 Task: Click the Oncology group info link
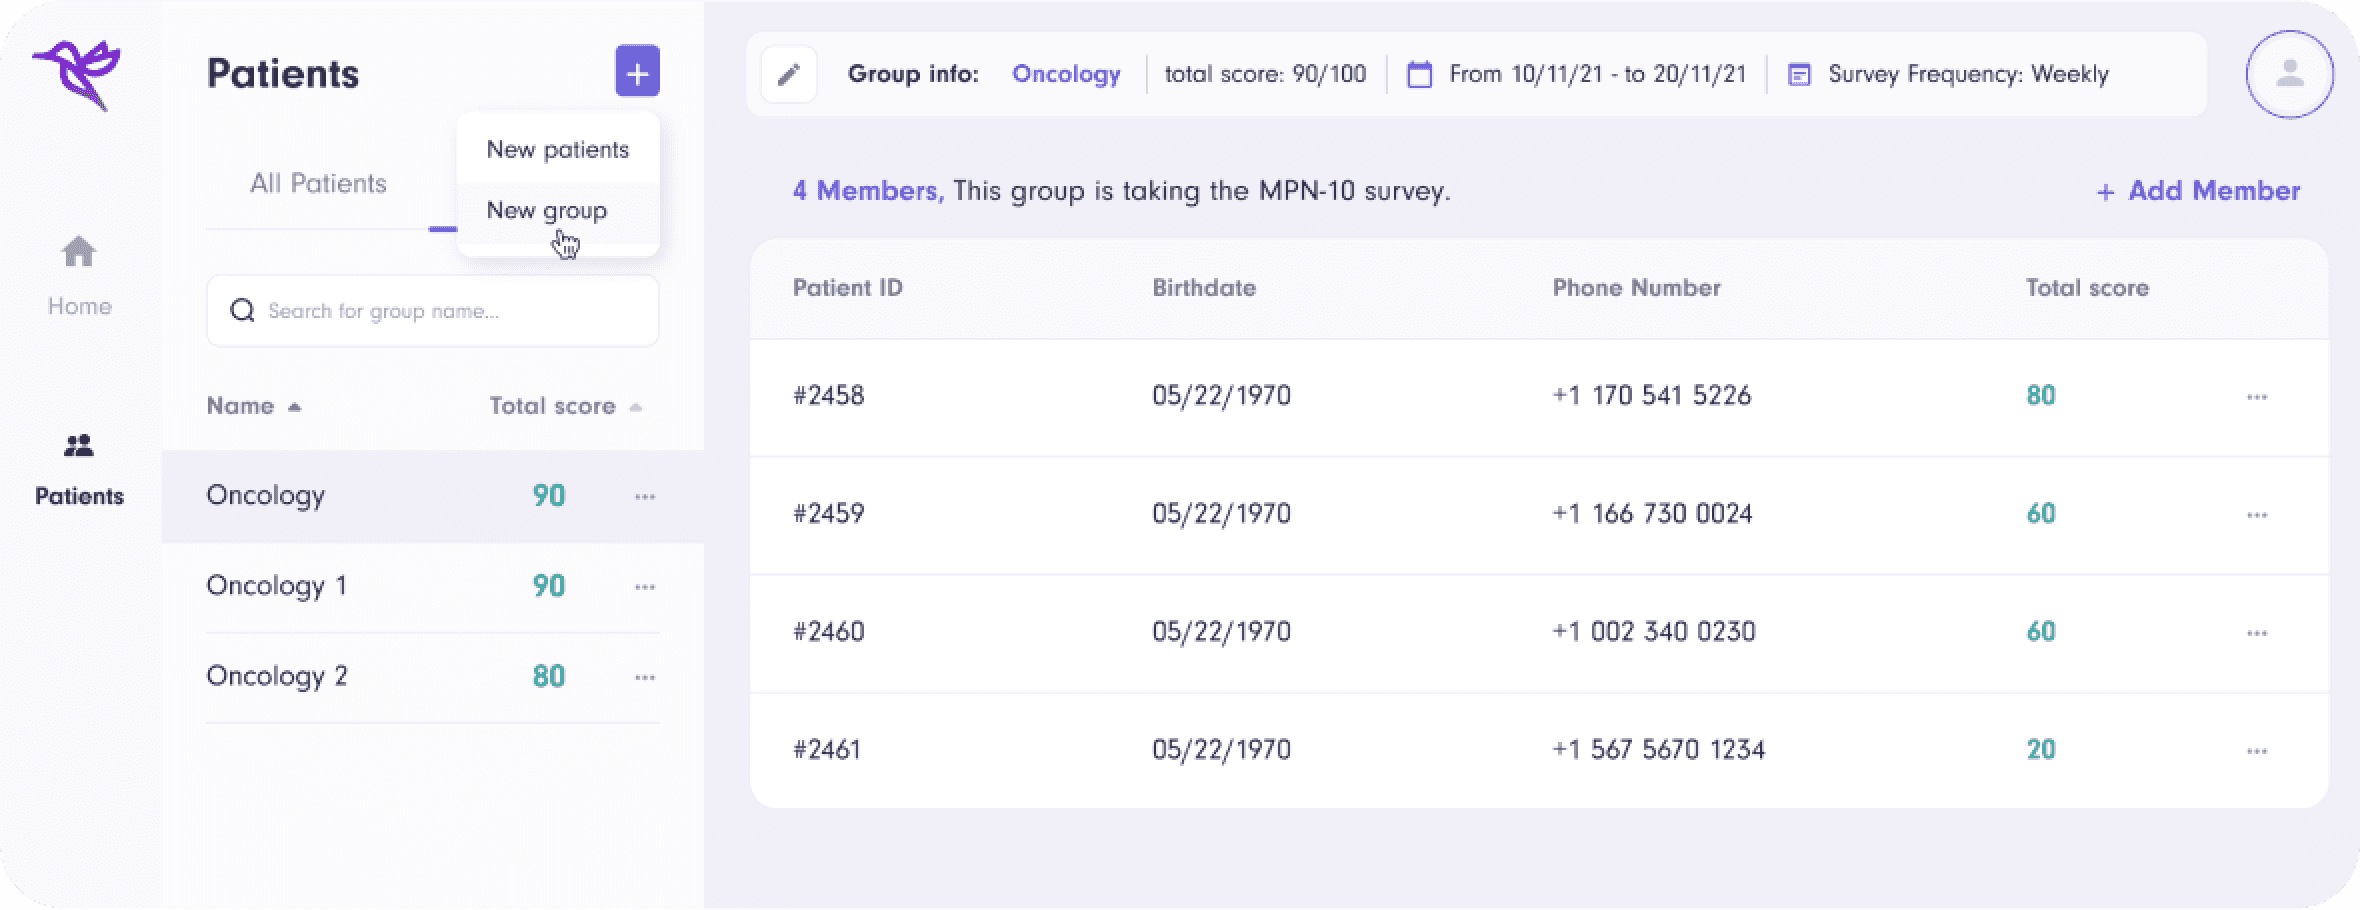(x=1066, y=74)
